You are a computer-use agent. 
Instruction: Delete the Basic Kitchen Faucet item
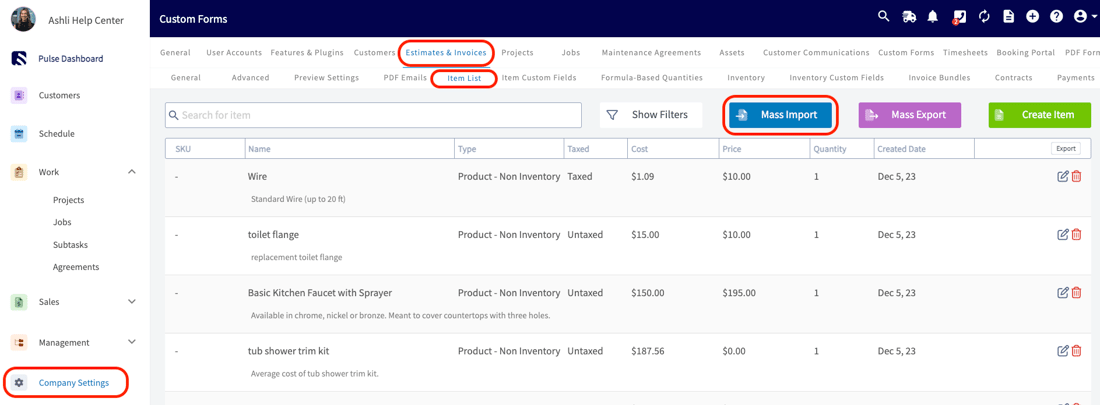(x=1076, y=293)
